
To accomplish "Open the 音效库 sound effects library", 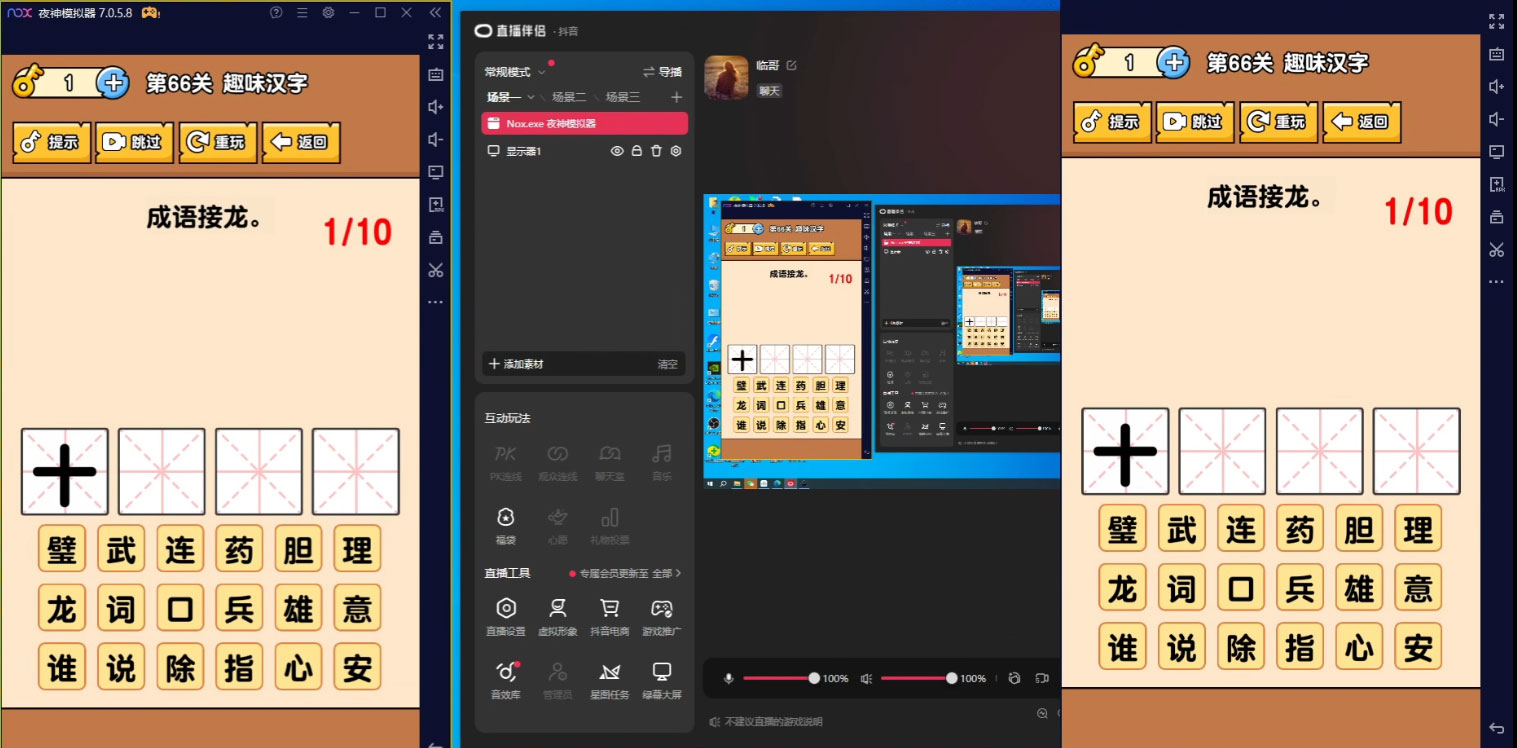I will pos(506,678).
